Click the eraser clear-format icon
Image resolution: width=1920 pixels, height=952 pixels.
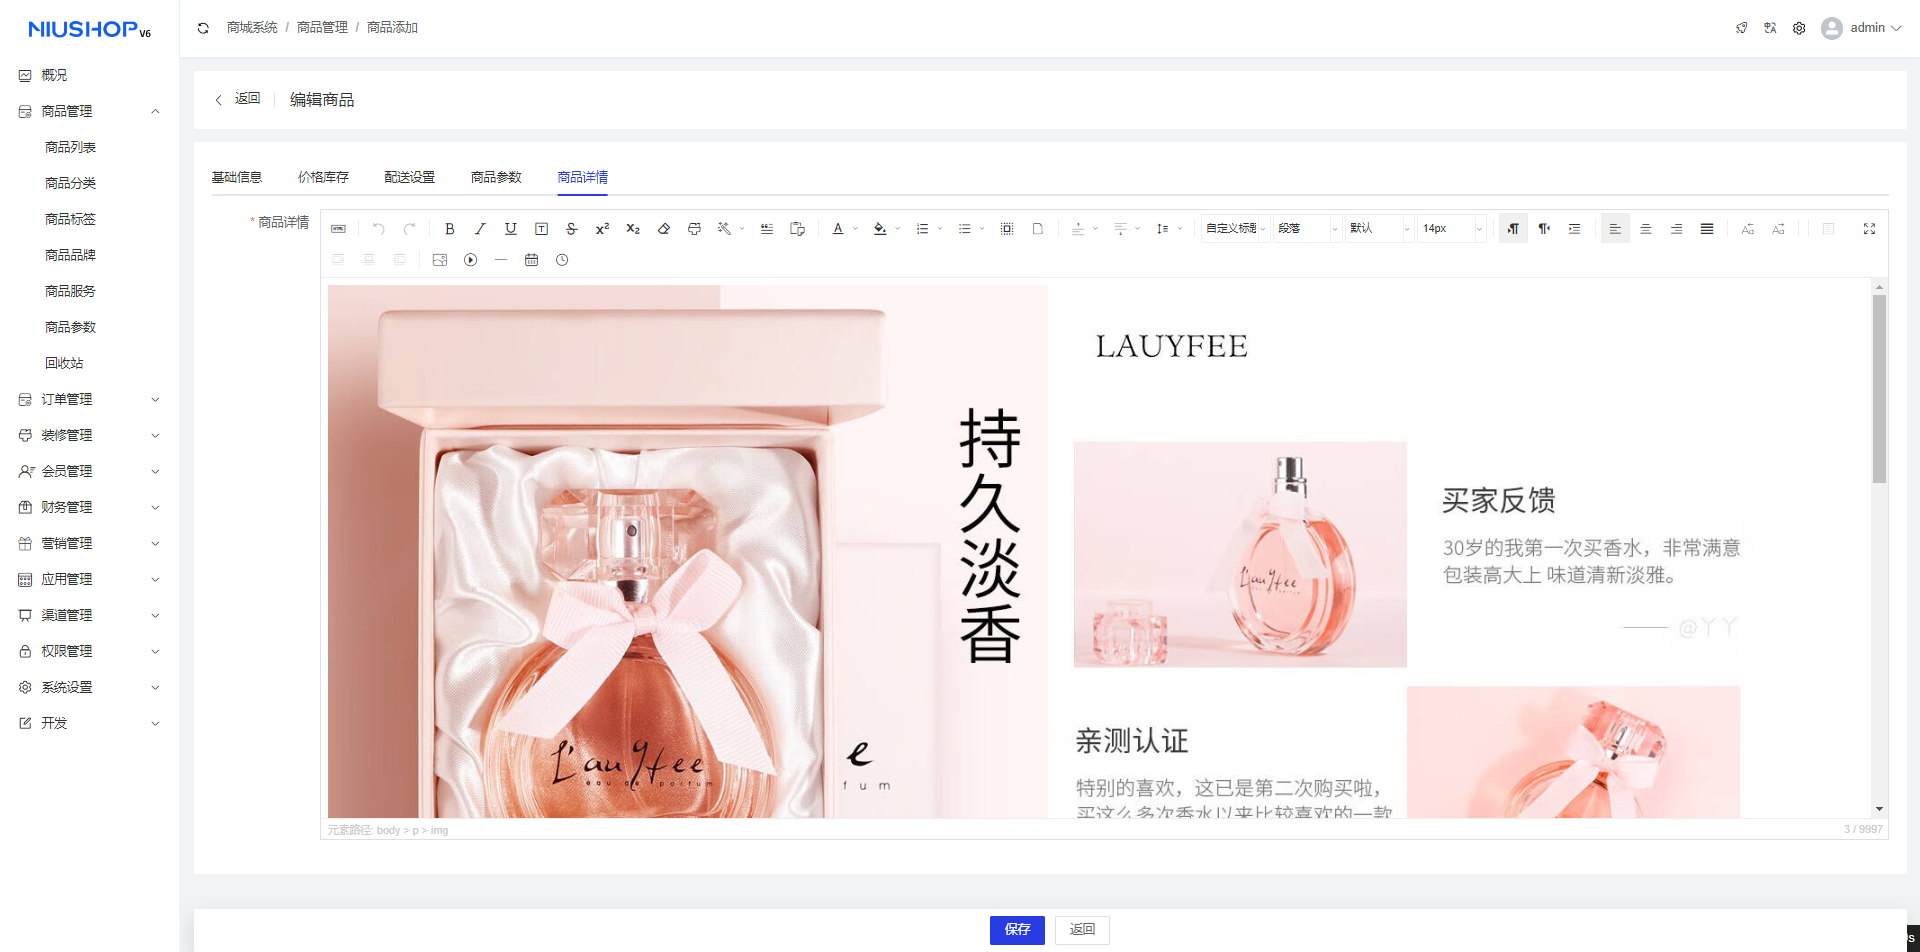[663, 229]
